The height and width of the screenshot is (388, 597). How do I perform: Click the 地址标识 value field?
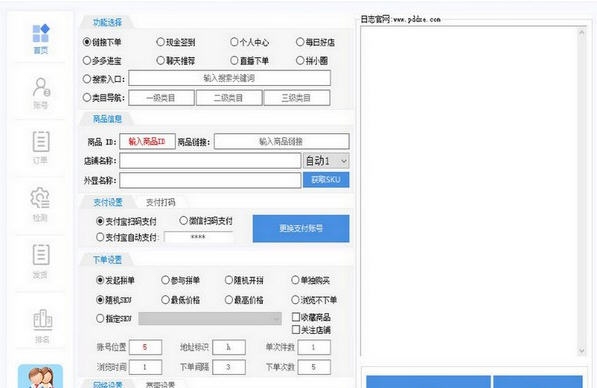coord(229,347)
